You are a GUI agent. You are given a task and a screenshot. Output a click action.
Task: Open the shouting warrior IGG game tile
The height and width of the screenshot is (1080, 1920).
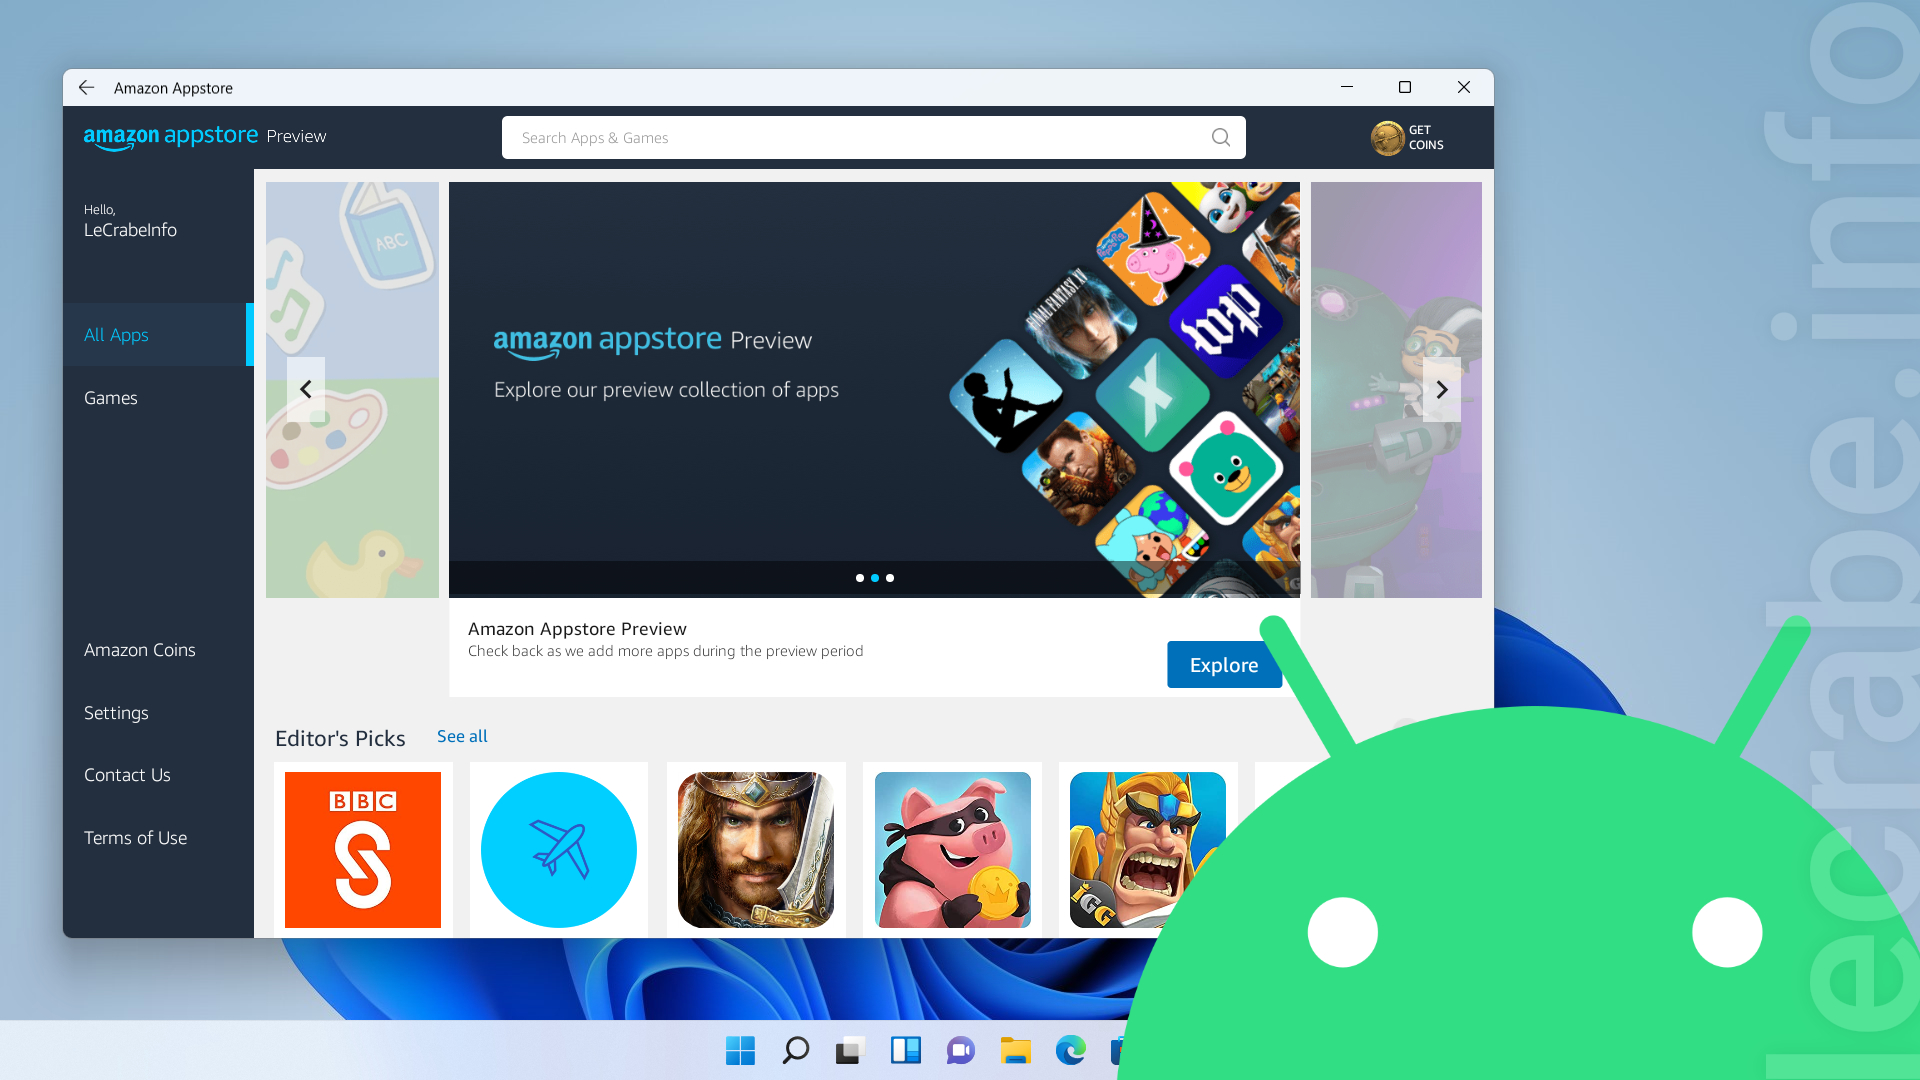(x=1148, y=850)
